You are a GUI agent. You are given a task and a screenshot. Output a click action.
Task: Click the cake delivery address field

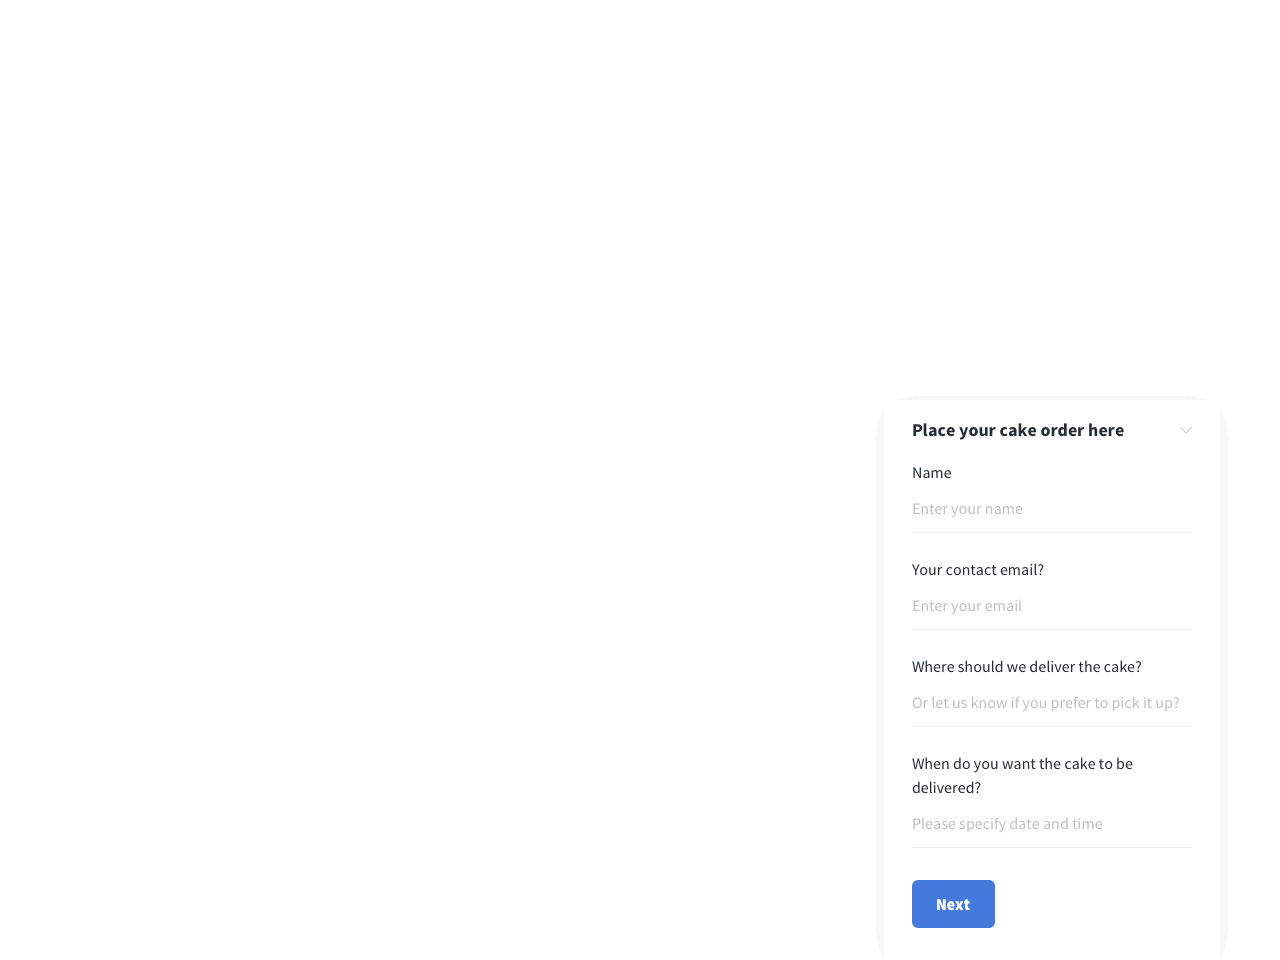pyautogui.click(x=1052, y=703)
